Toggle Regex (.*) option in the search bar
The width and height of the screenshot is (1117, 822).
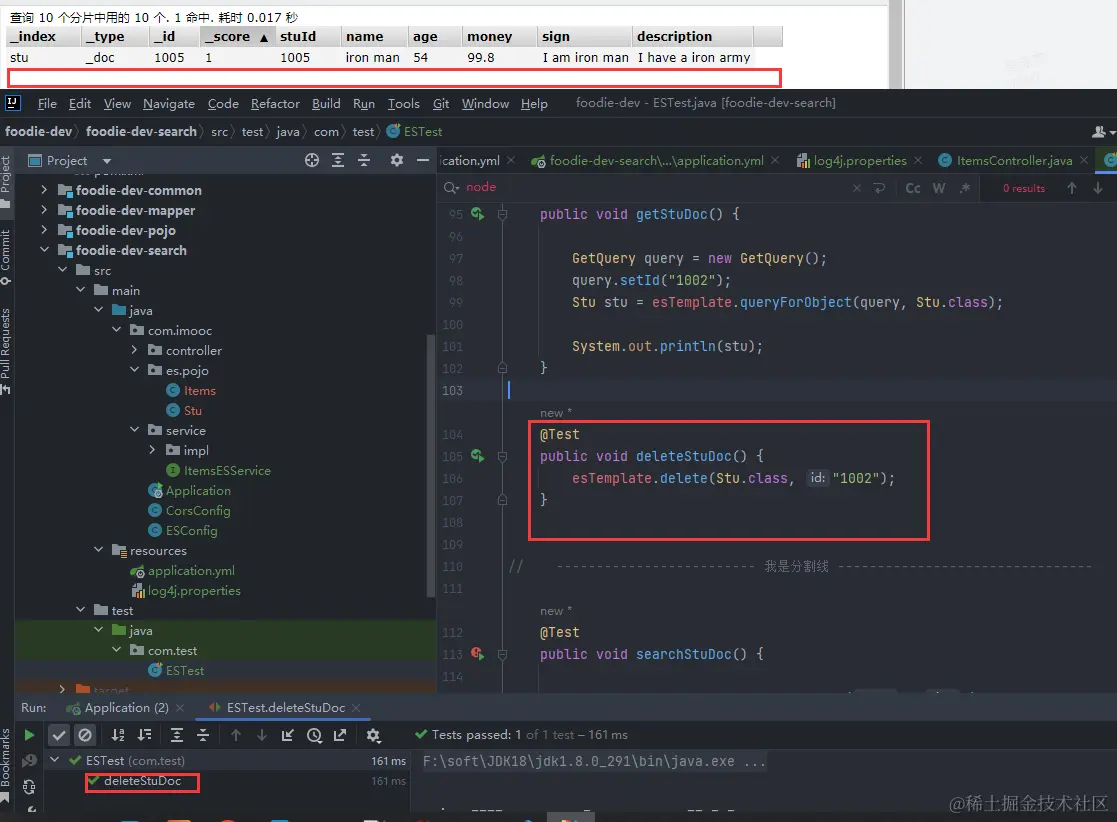pos(965,188)
